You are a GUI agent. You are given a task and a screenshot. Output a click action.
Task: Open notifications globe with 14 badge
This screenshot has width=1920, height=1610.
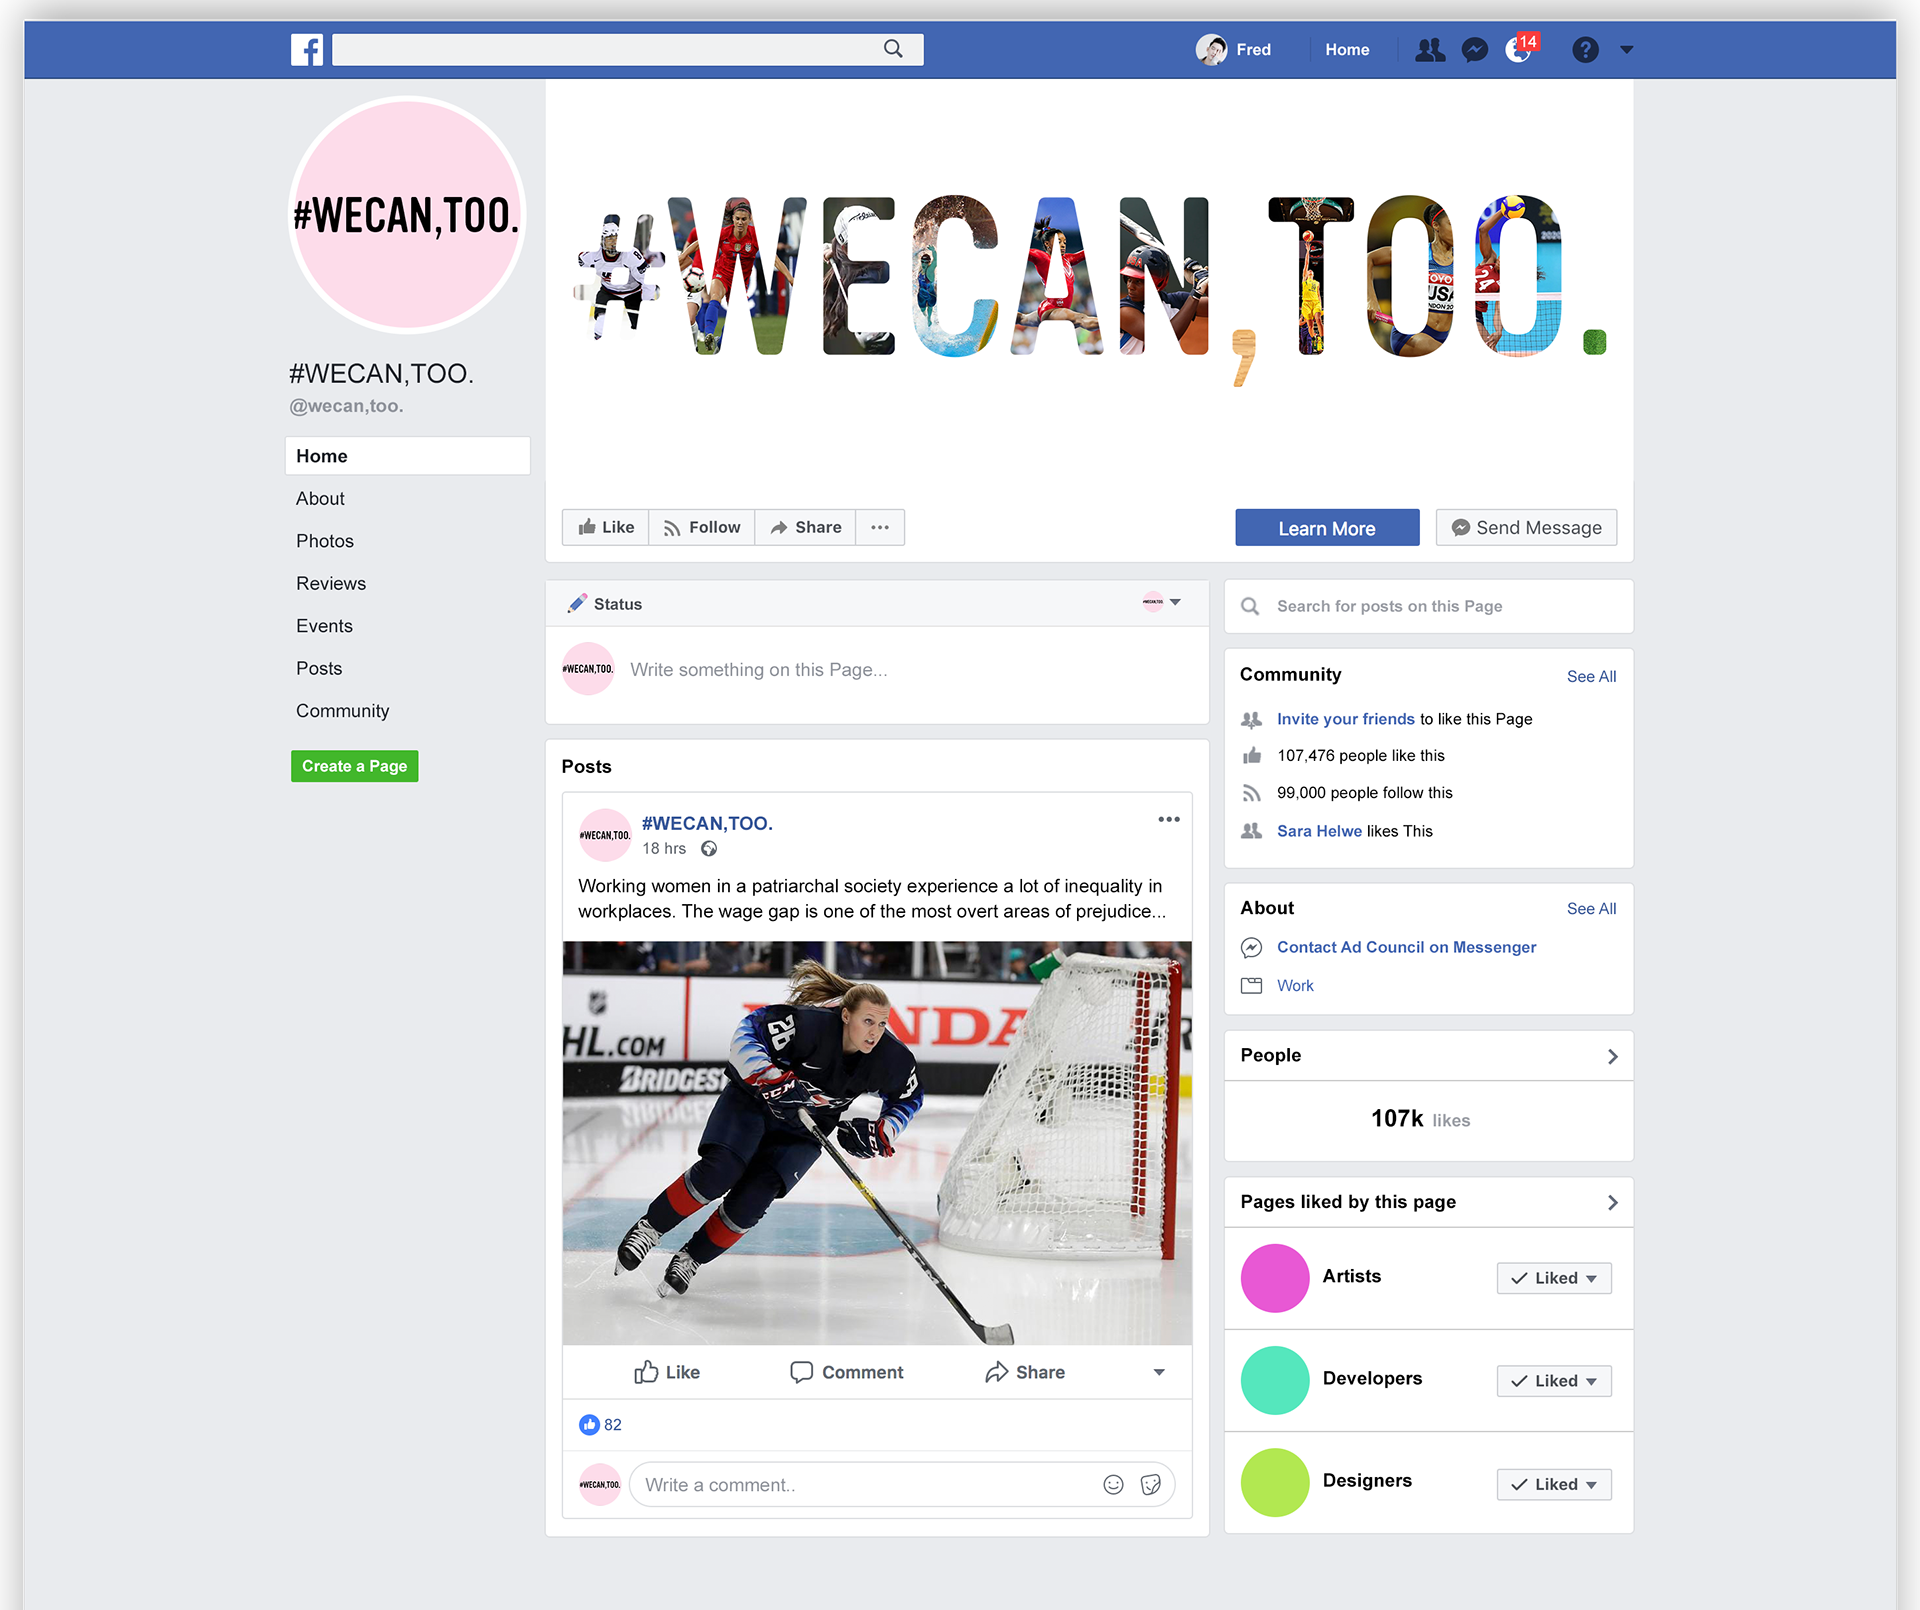point(1519,49)
